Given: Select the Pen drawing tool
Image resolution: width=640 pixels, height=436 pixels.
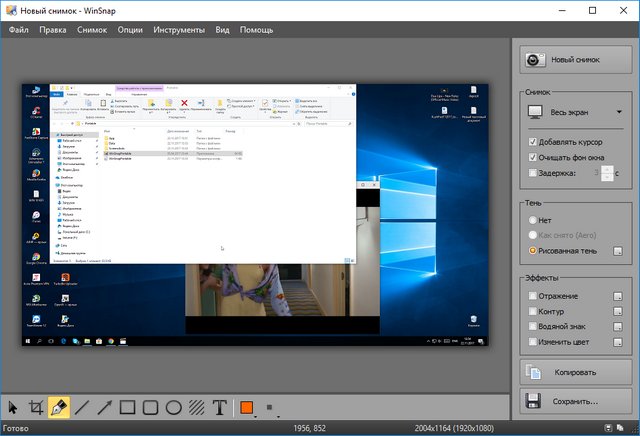Looking at the screenshot, I should 59,408.
